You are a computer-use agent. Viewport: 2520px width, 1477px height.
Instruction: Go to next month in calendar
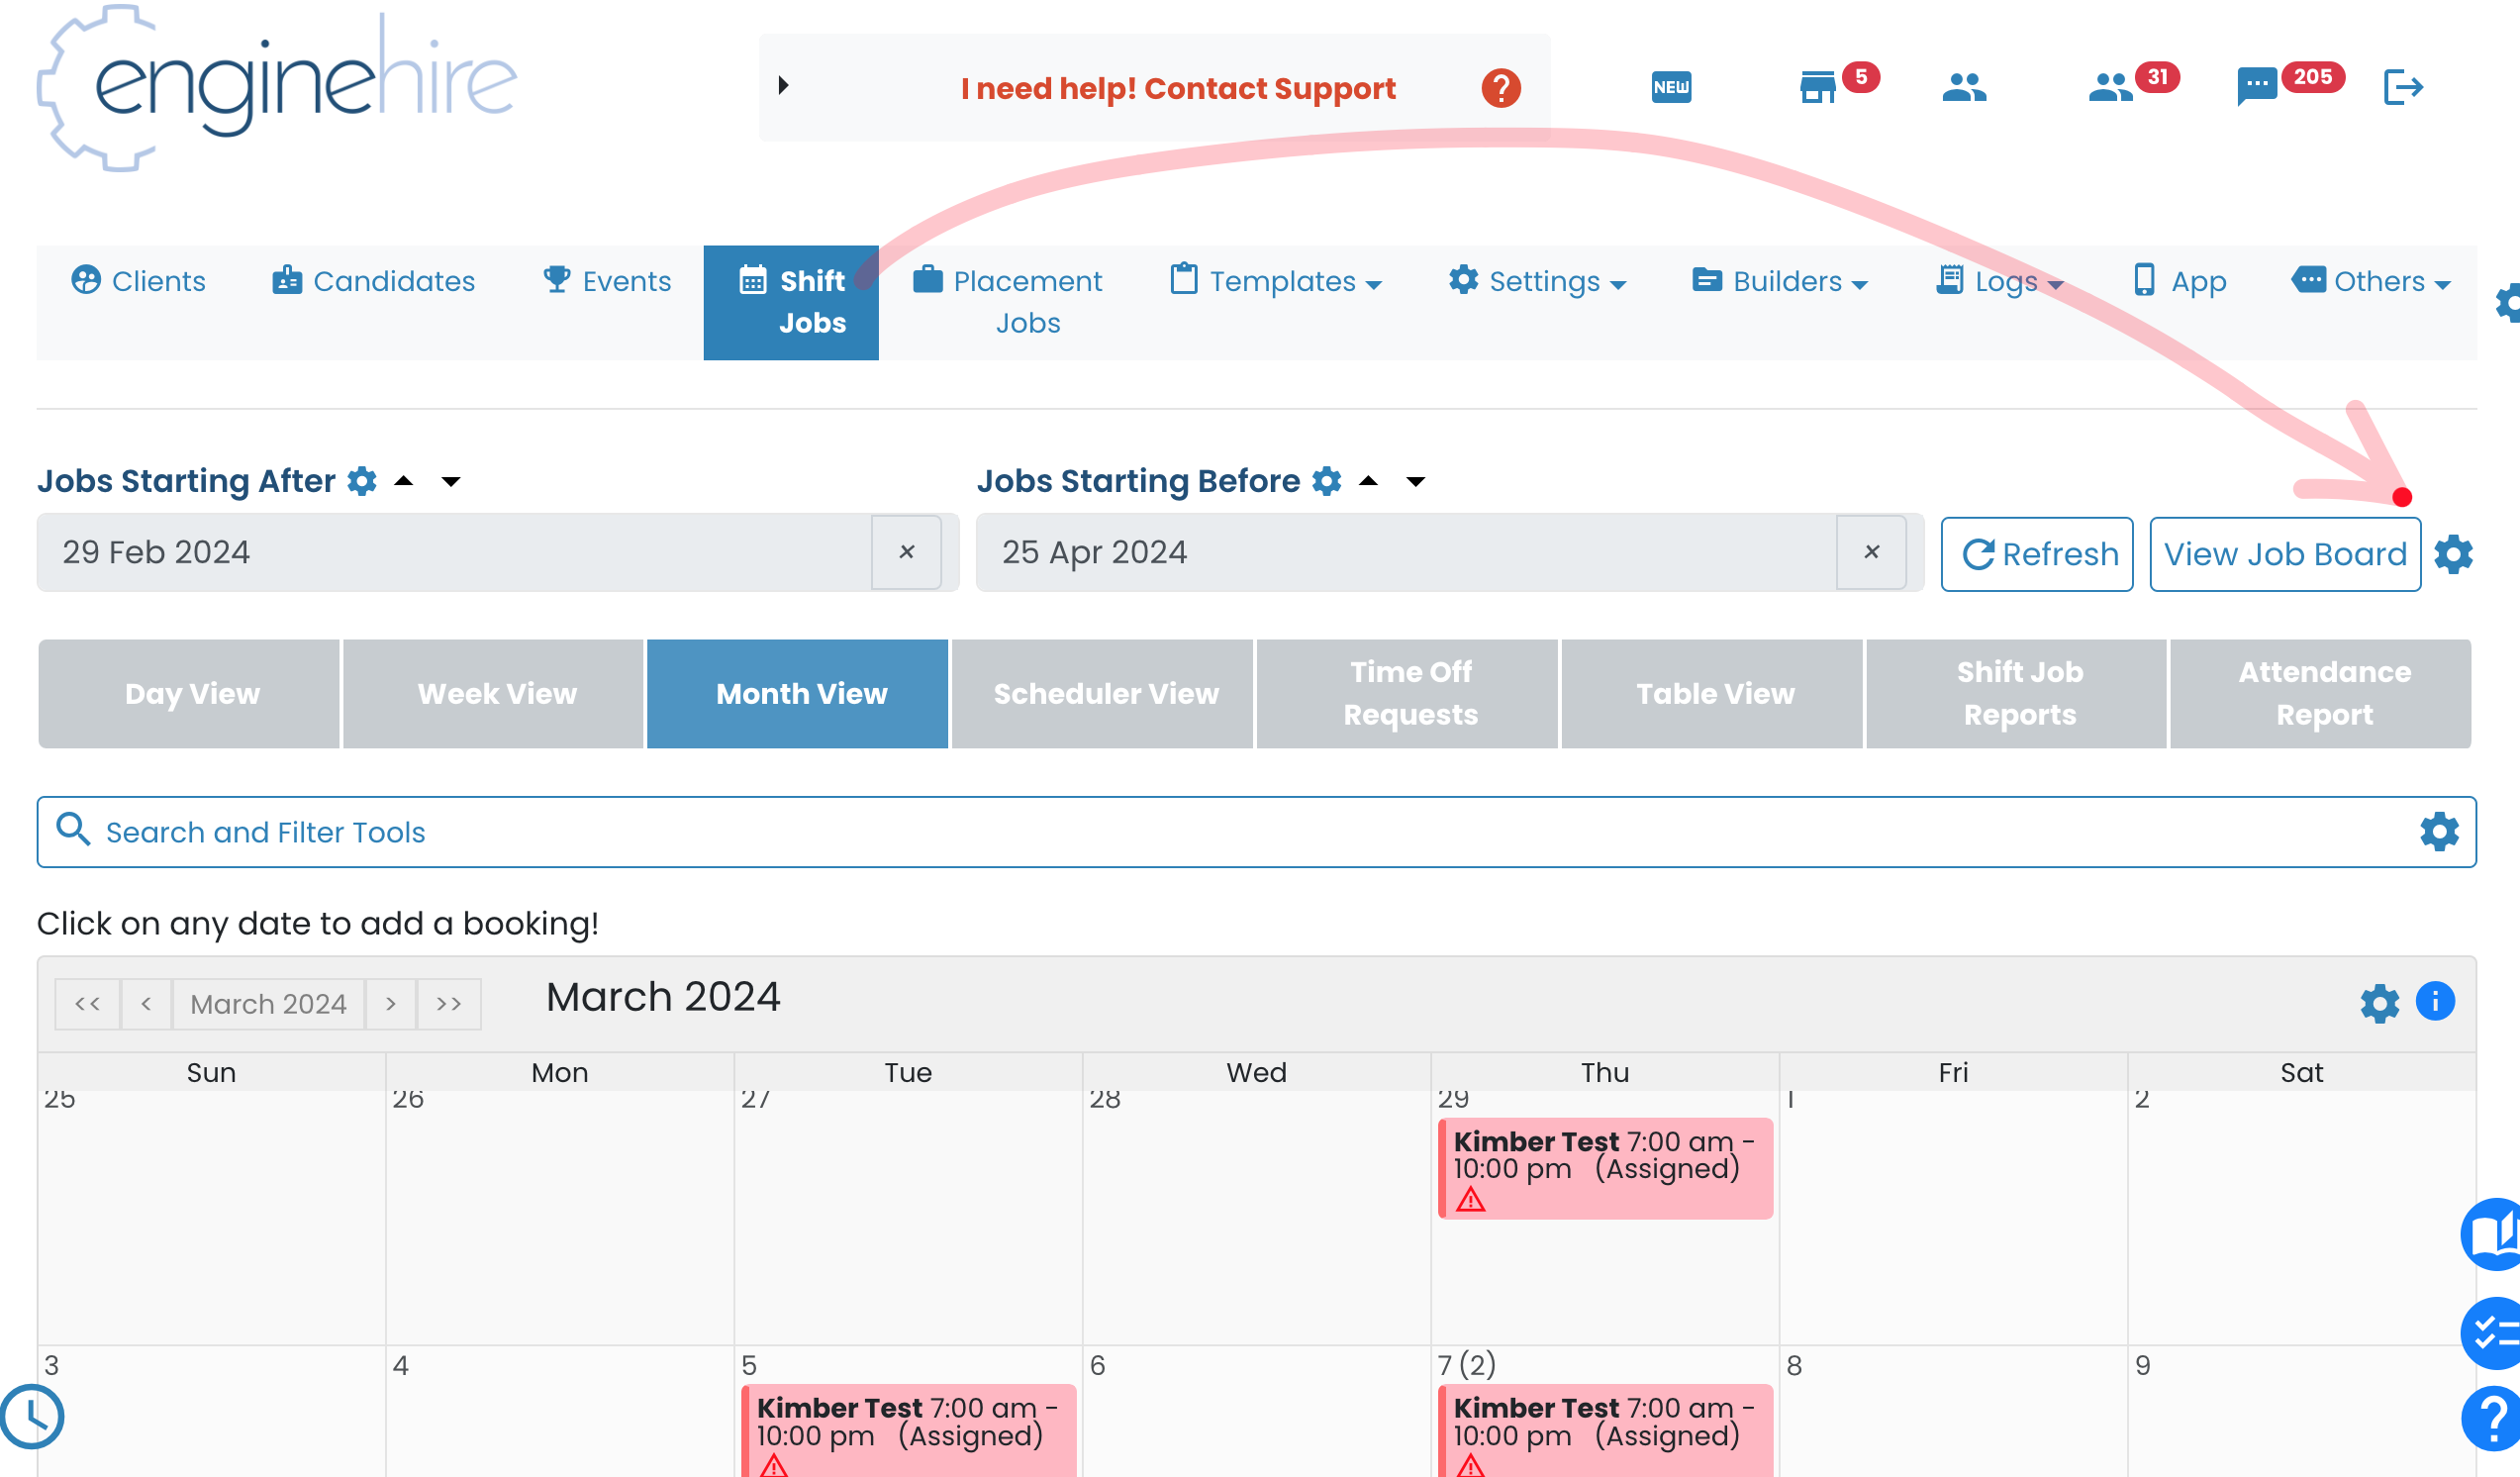[391, 1003]
